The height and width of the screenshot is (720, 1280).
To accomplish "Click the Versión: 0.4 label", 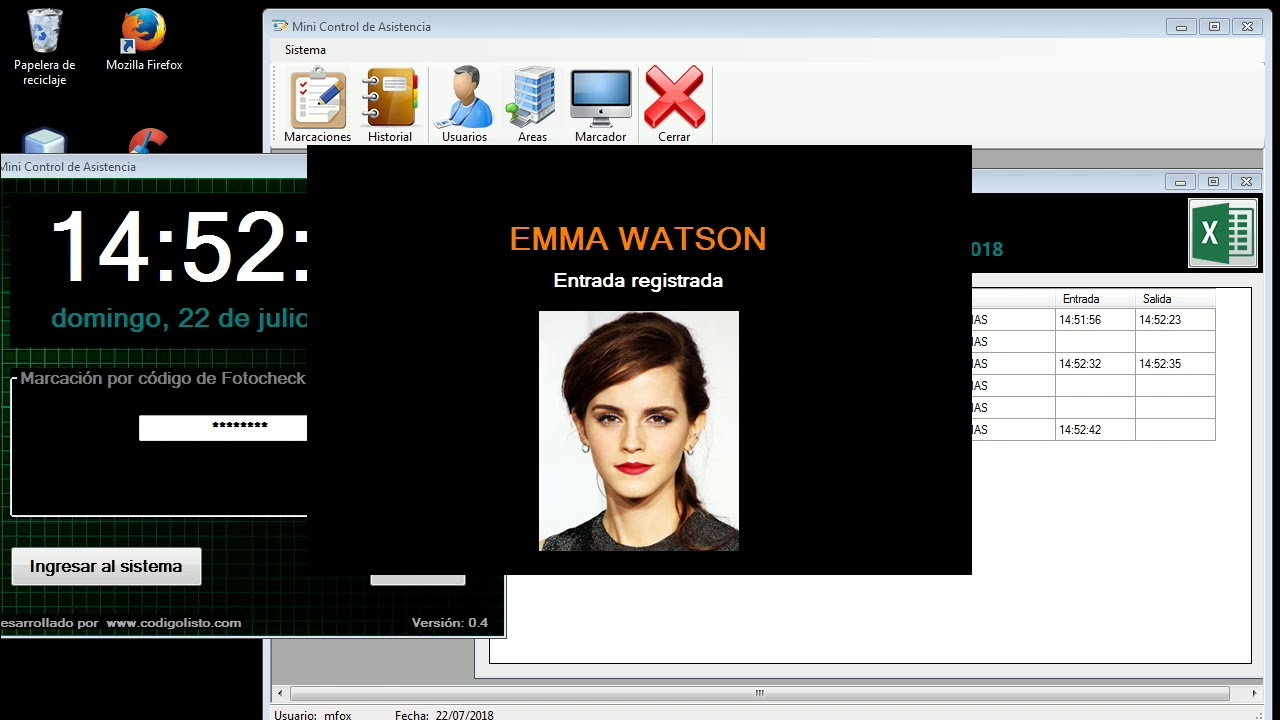I will pos(450,623).
